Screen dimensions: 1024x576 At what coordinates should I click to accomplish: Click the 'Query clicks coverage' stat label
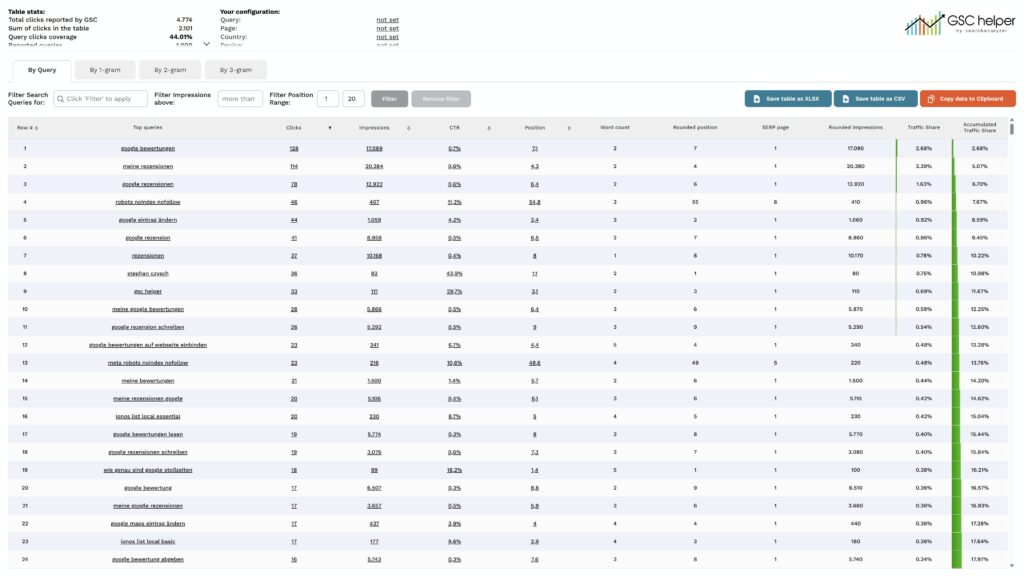[42, 37]
